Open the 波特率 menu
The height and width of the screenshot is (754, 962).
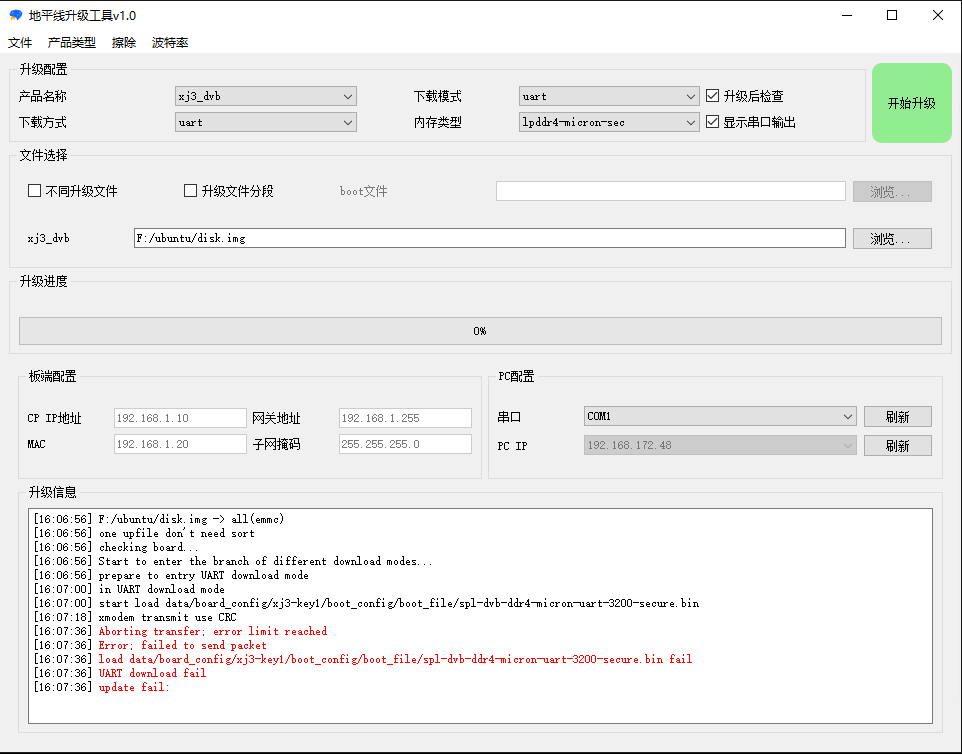click(x=170, y=43)
